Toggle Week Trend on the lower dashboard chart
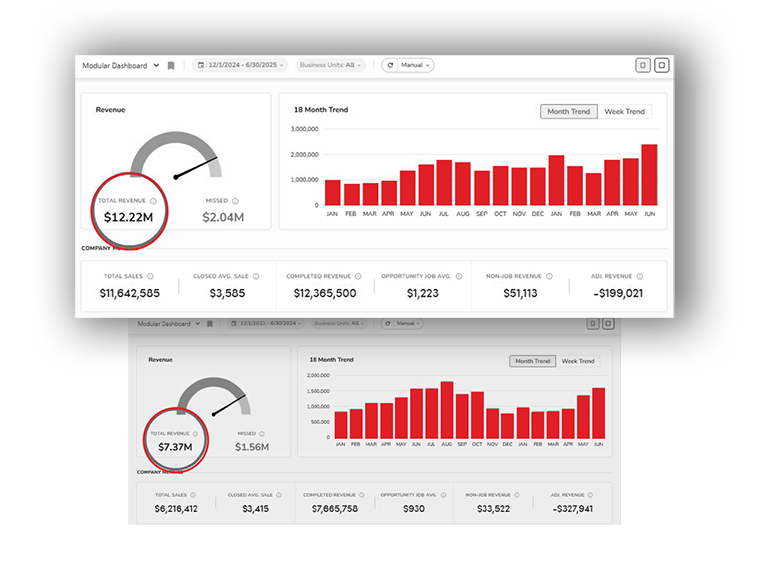 (x=578, y=361)
